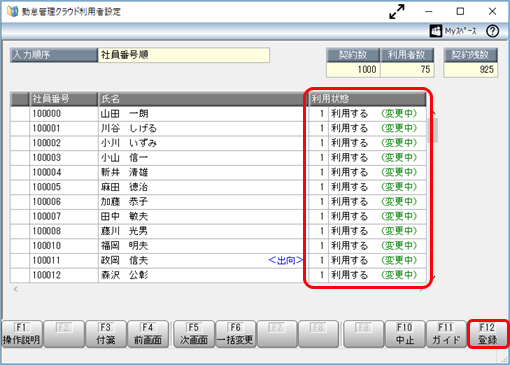Viewport: 510px width, 365px height.
Task: Click usage status cell for 田中 敏夫
Action: click(368, 216)
